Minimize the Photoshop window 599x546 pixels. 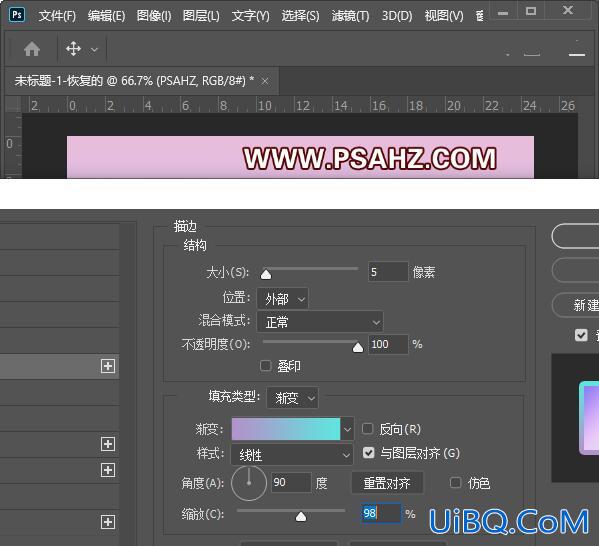click(x=503, y=13)
